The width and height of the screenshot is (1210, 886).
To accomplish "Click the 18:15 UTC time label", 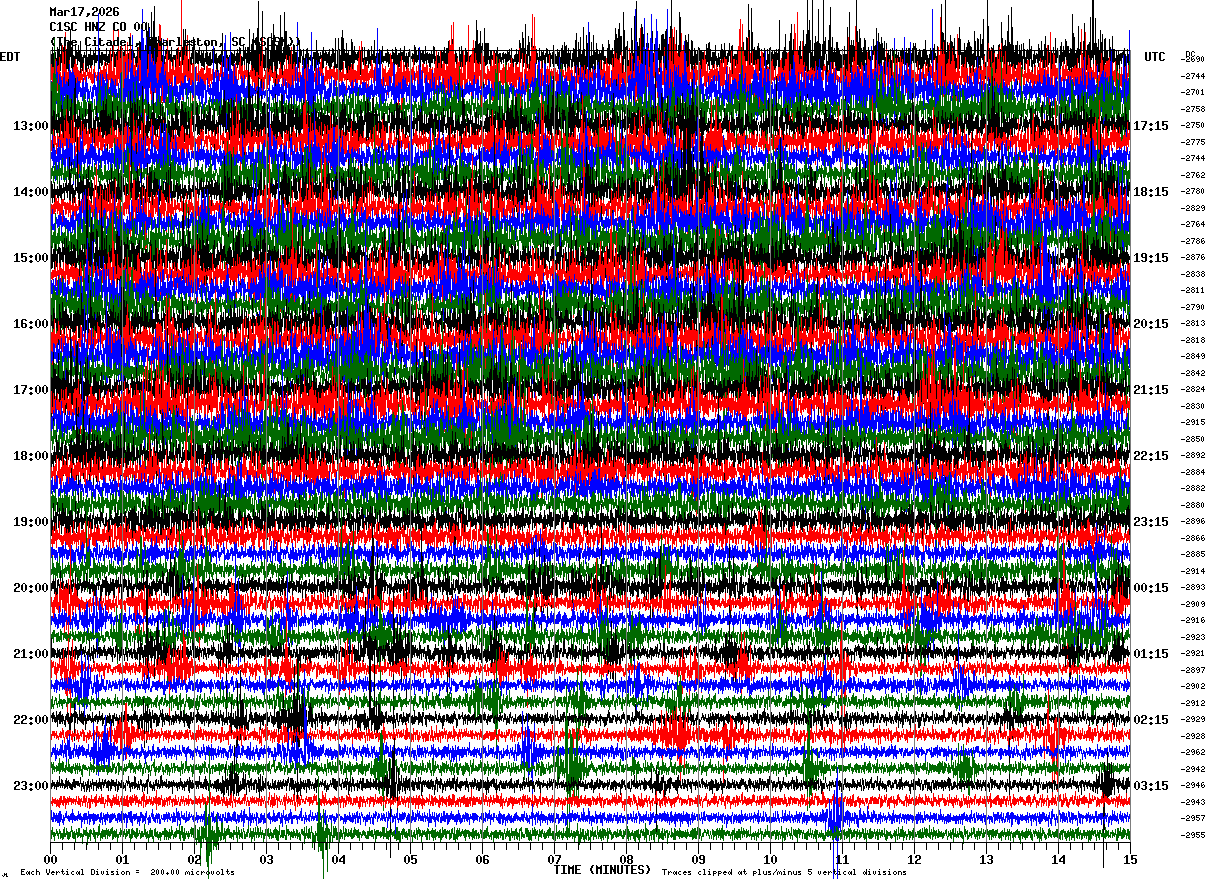I will [x=1151, y=192].
